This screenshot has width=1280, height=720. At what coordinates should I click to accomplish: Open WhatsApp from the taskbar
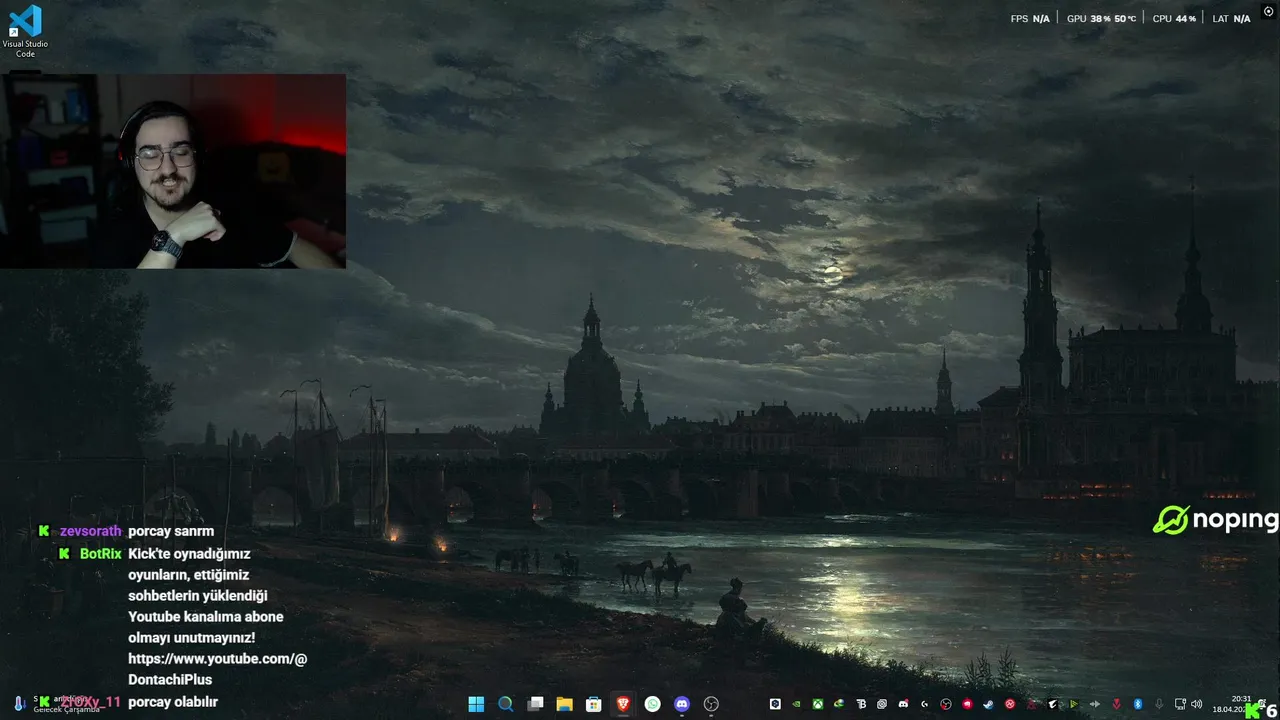(x=653, y=704)
